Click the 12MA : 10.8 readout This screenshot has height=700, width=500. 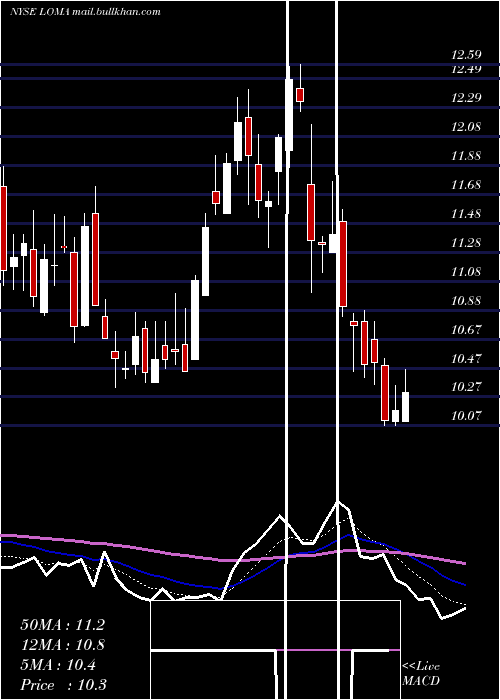click(x=62, y=645)
